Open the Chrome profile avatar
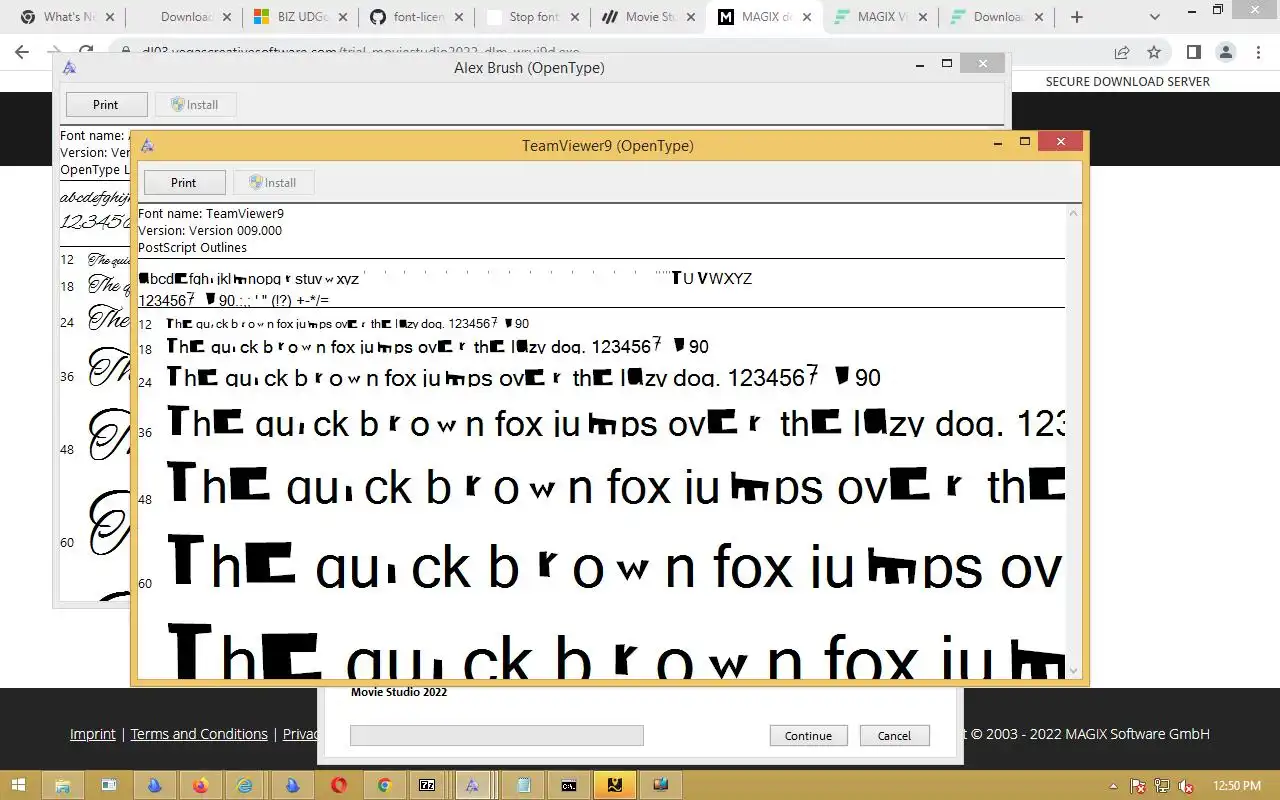This screenshot has height=800, width=1280. [1225, 52]
